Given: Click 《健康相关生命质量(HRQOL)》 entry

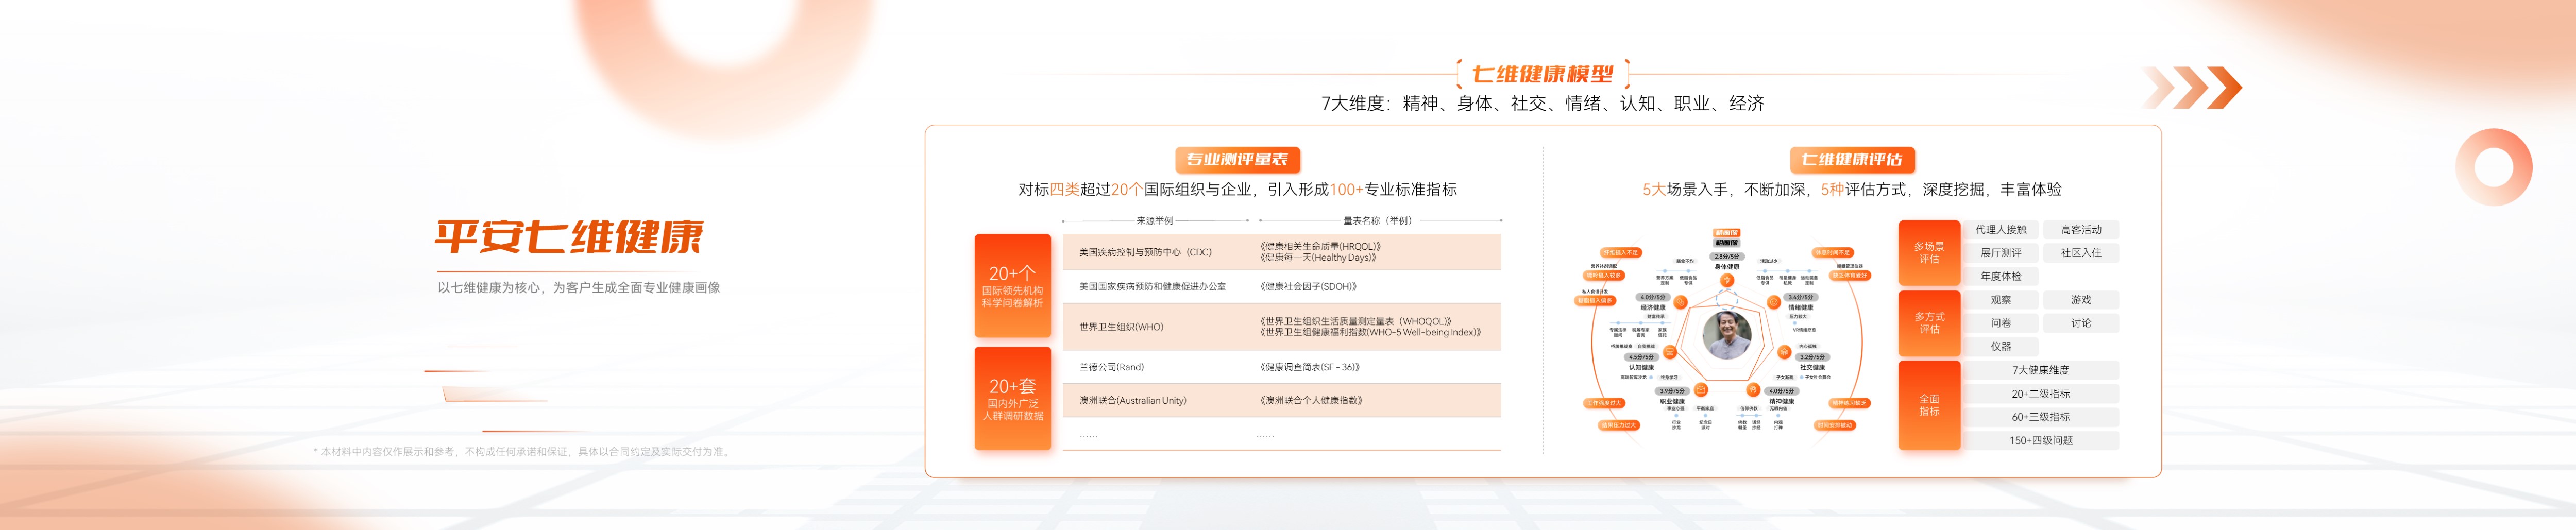Looking at the screenshot, I should tap(1321, 246).
